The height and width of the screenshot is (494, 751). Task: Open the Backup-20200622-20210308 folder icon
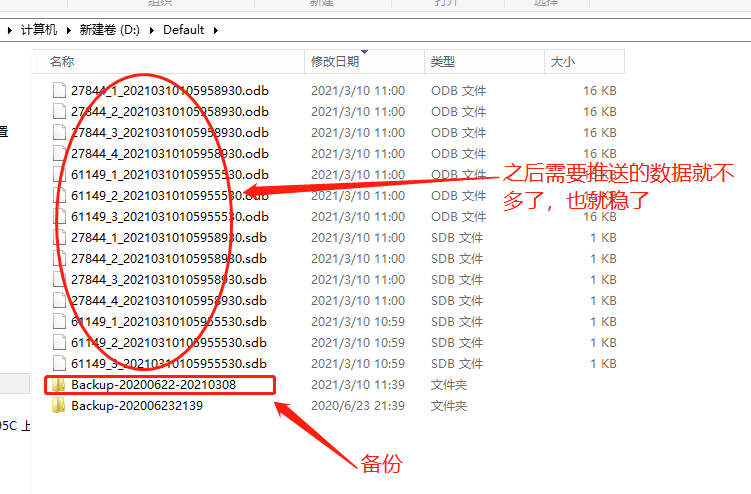click(x=59, y=385)
